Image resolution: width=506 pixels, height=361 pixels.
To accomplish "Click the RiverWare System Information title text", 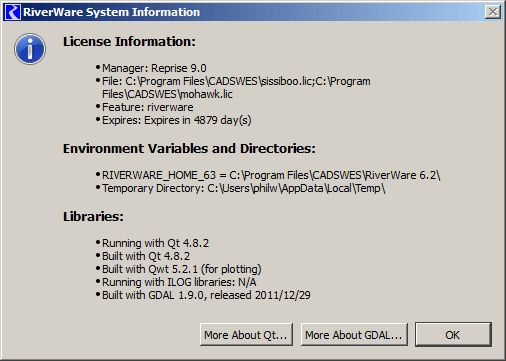I will pyautogui.click(x=112, y=12).
